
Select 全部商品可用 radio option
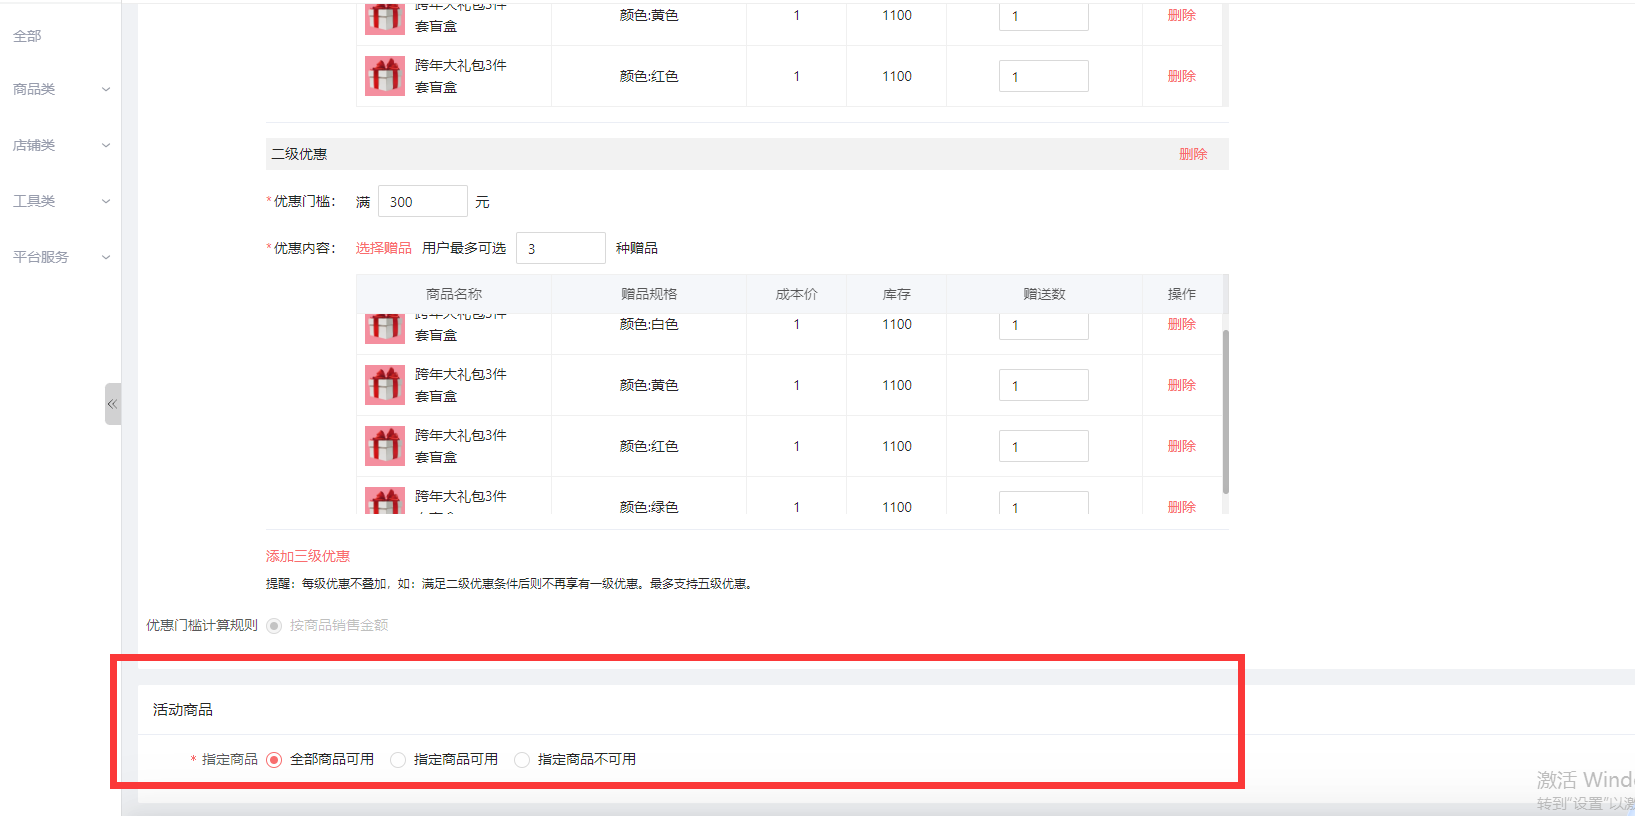pos(274,760)
